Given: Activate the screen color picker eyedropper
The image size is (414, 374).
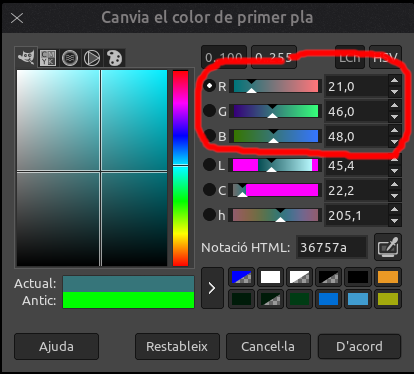Looking at the screenshot, I should point(388,247).
